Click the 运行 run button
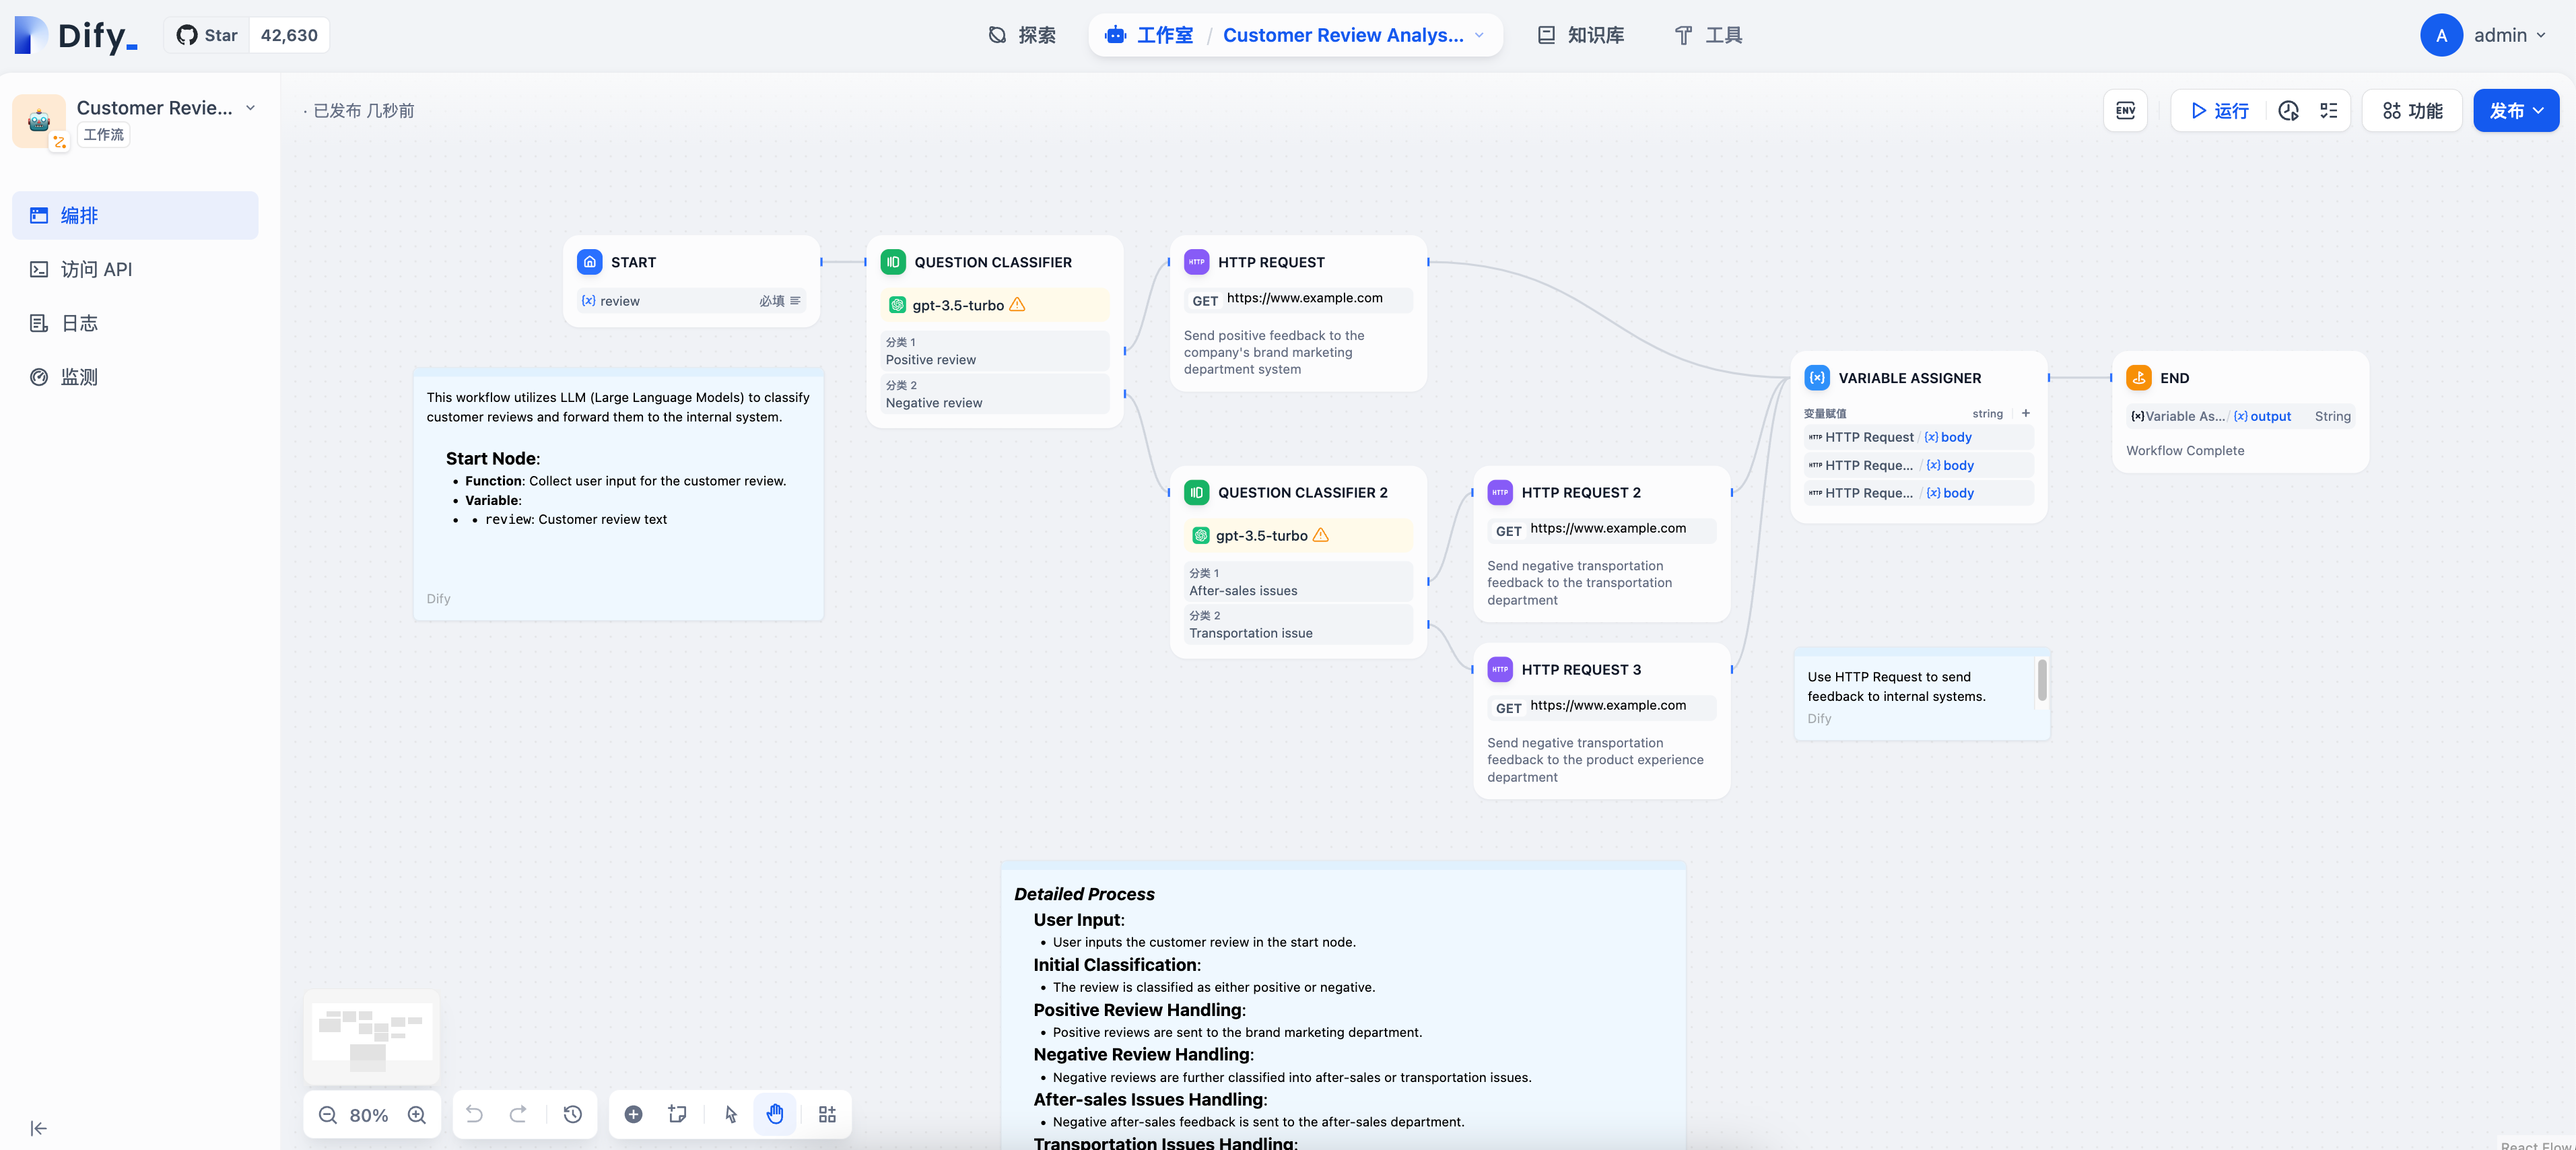Screen dimensions: 2576x1150 pos(2219,110)
